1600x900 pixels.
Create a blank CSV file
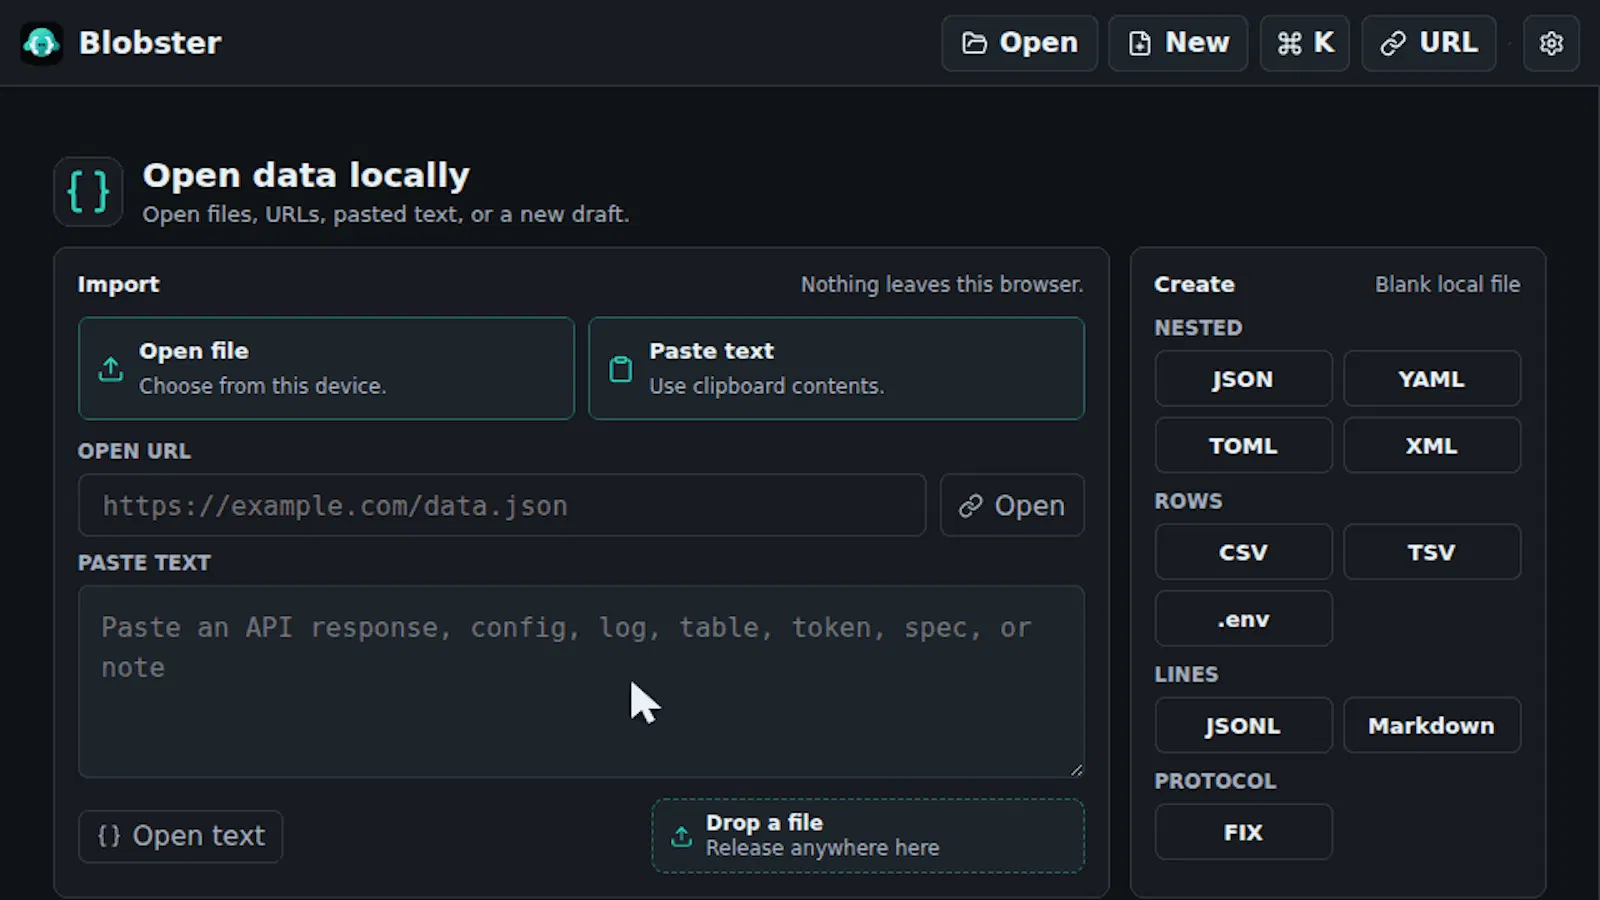[1243, 552]
